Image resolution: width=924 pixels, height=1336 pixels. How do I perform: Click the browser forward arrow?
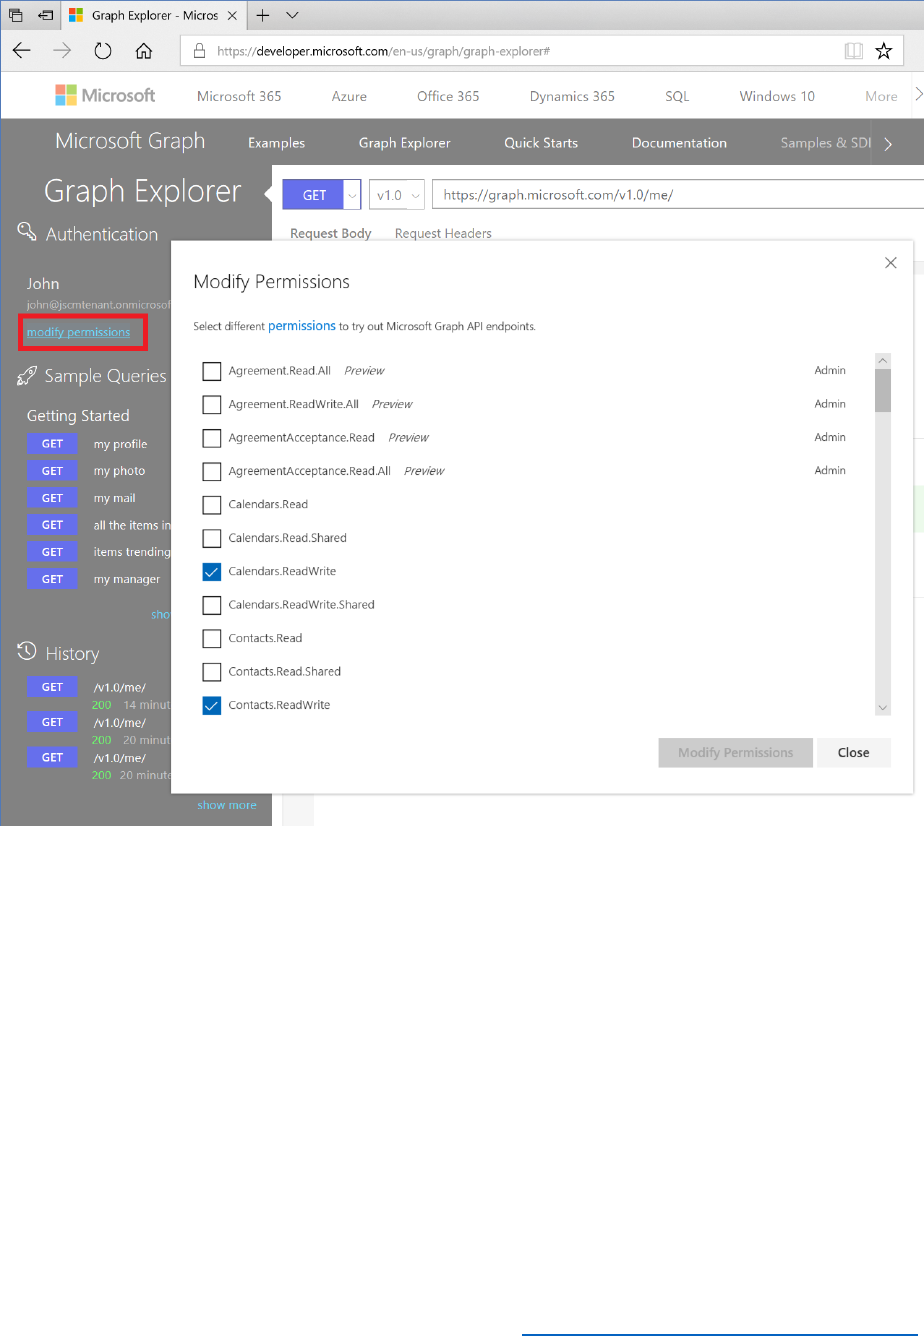tap(62, 51)
